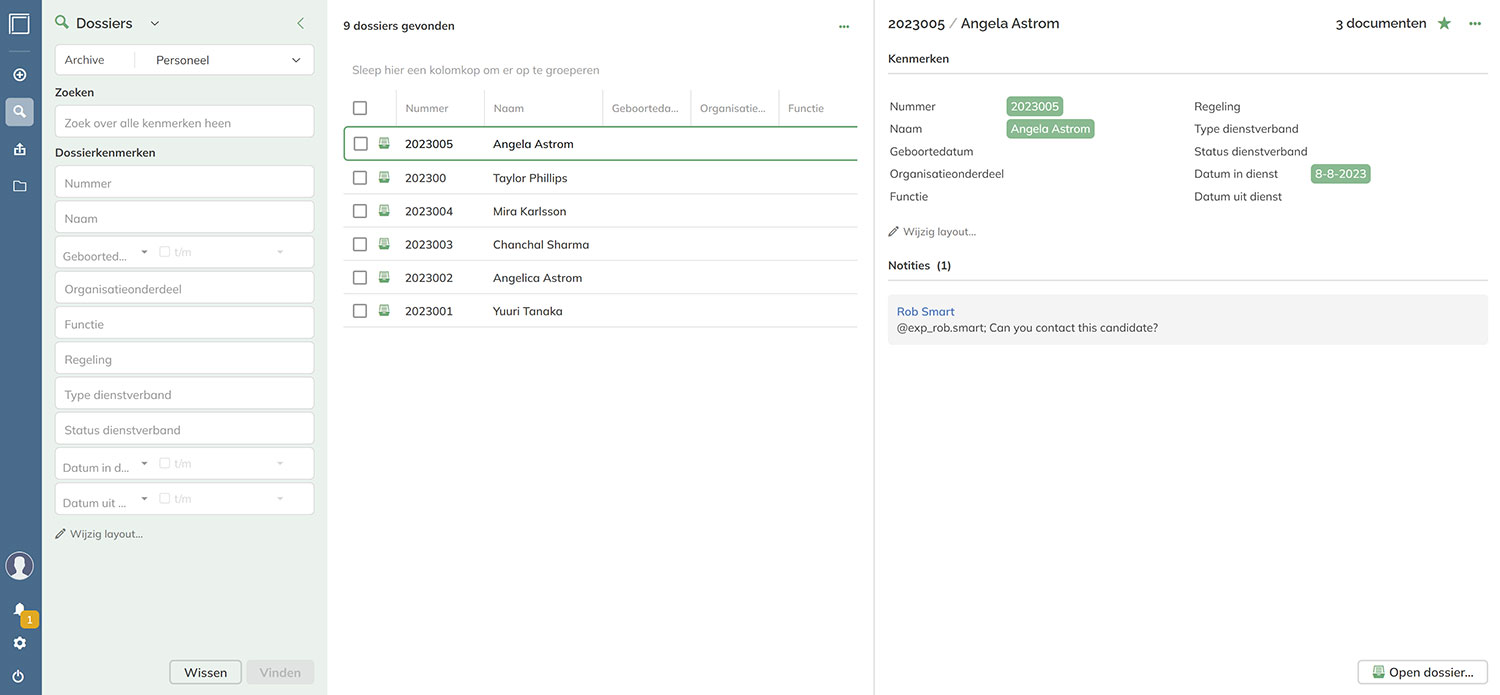
Task: Tick the checkbox for Taylor Phillips
Action: pos(360,178)
